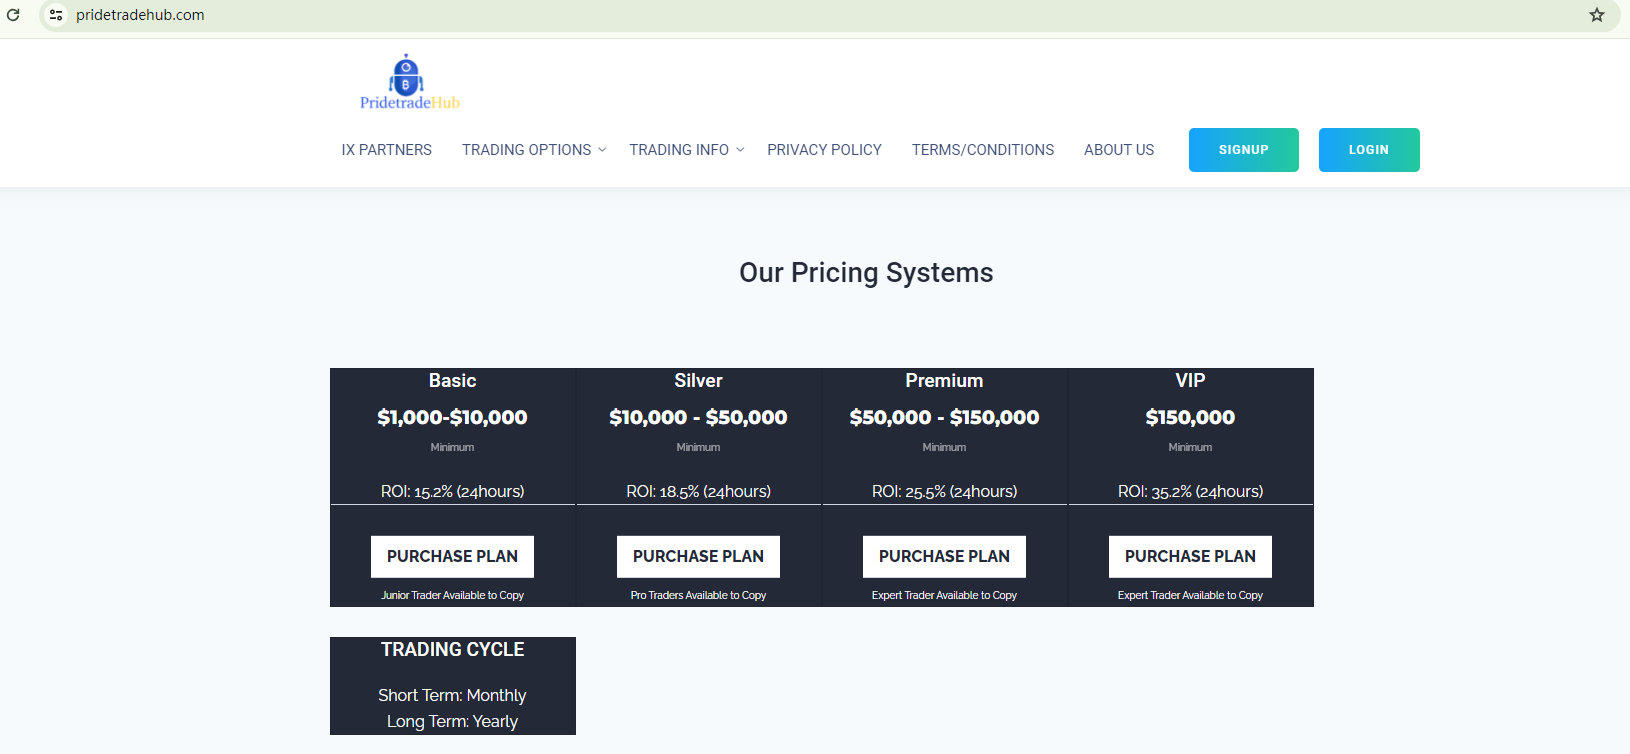Go to the Privacy Policy page

[824, 150]
